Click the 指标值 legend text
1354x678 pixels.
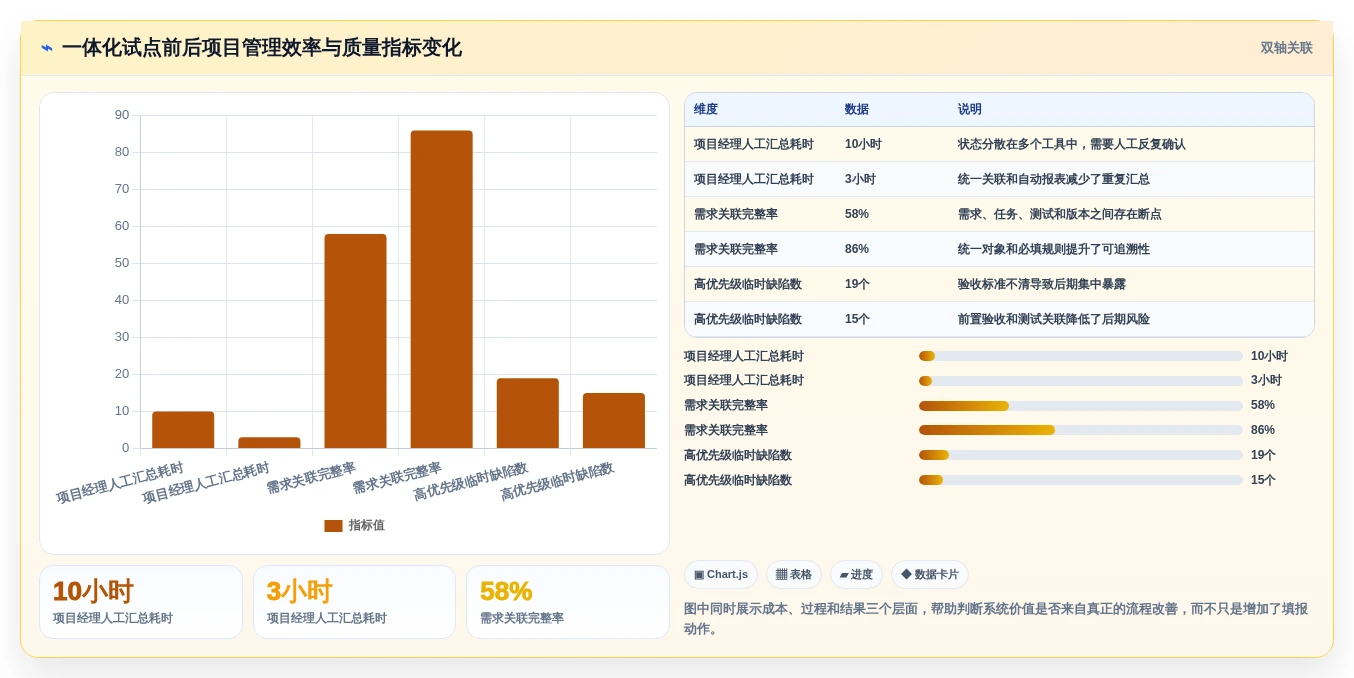click(366, 526)
